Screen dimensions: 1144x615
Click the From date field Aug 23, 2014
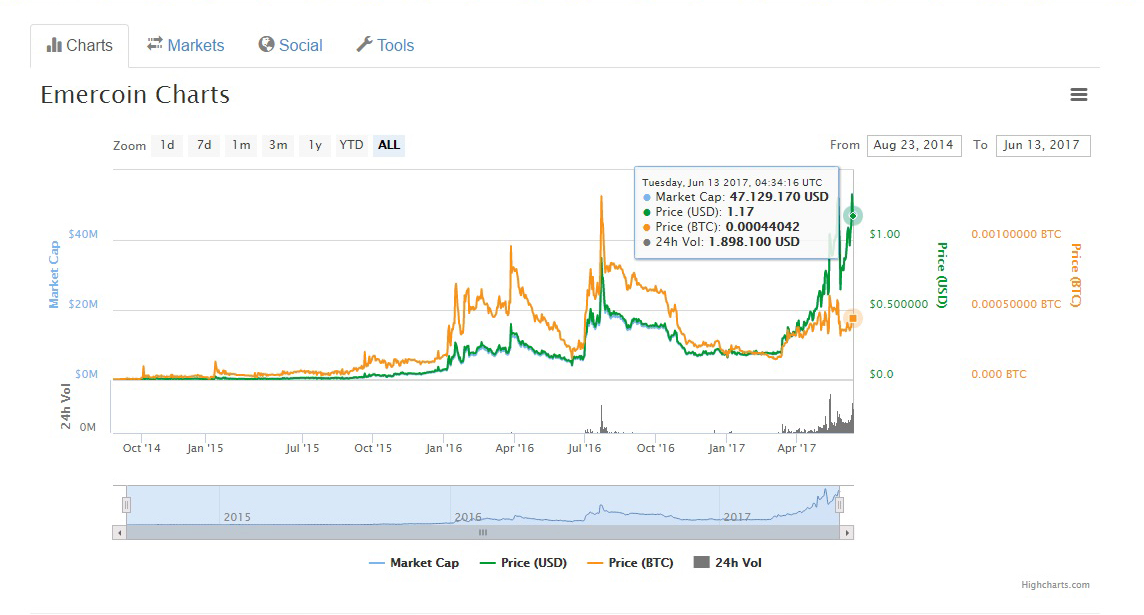[x=913, y=145]
